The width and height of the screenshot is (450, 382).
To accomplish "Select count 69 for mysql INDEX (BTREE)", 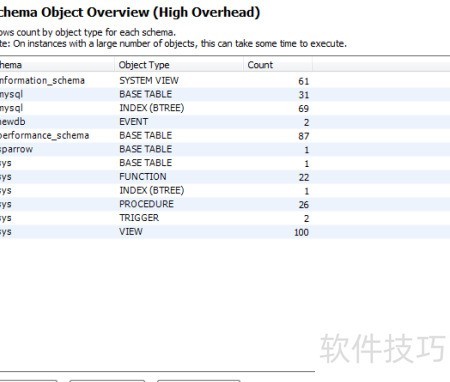I will (304, 109).
